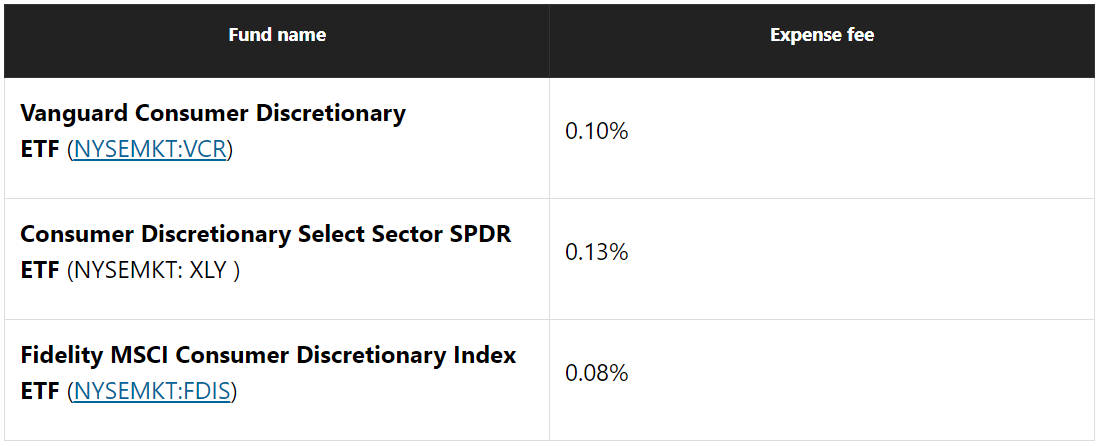
Task: Click the word Fidelity in last row
Action: pyautogui.click(x=59, y=355)
